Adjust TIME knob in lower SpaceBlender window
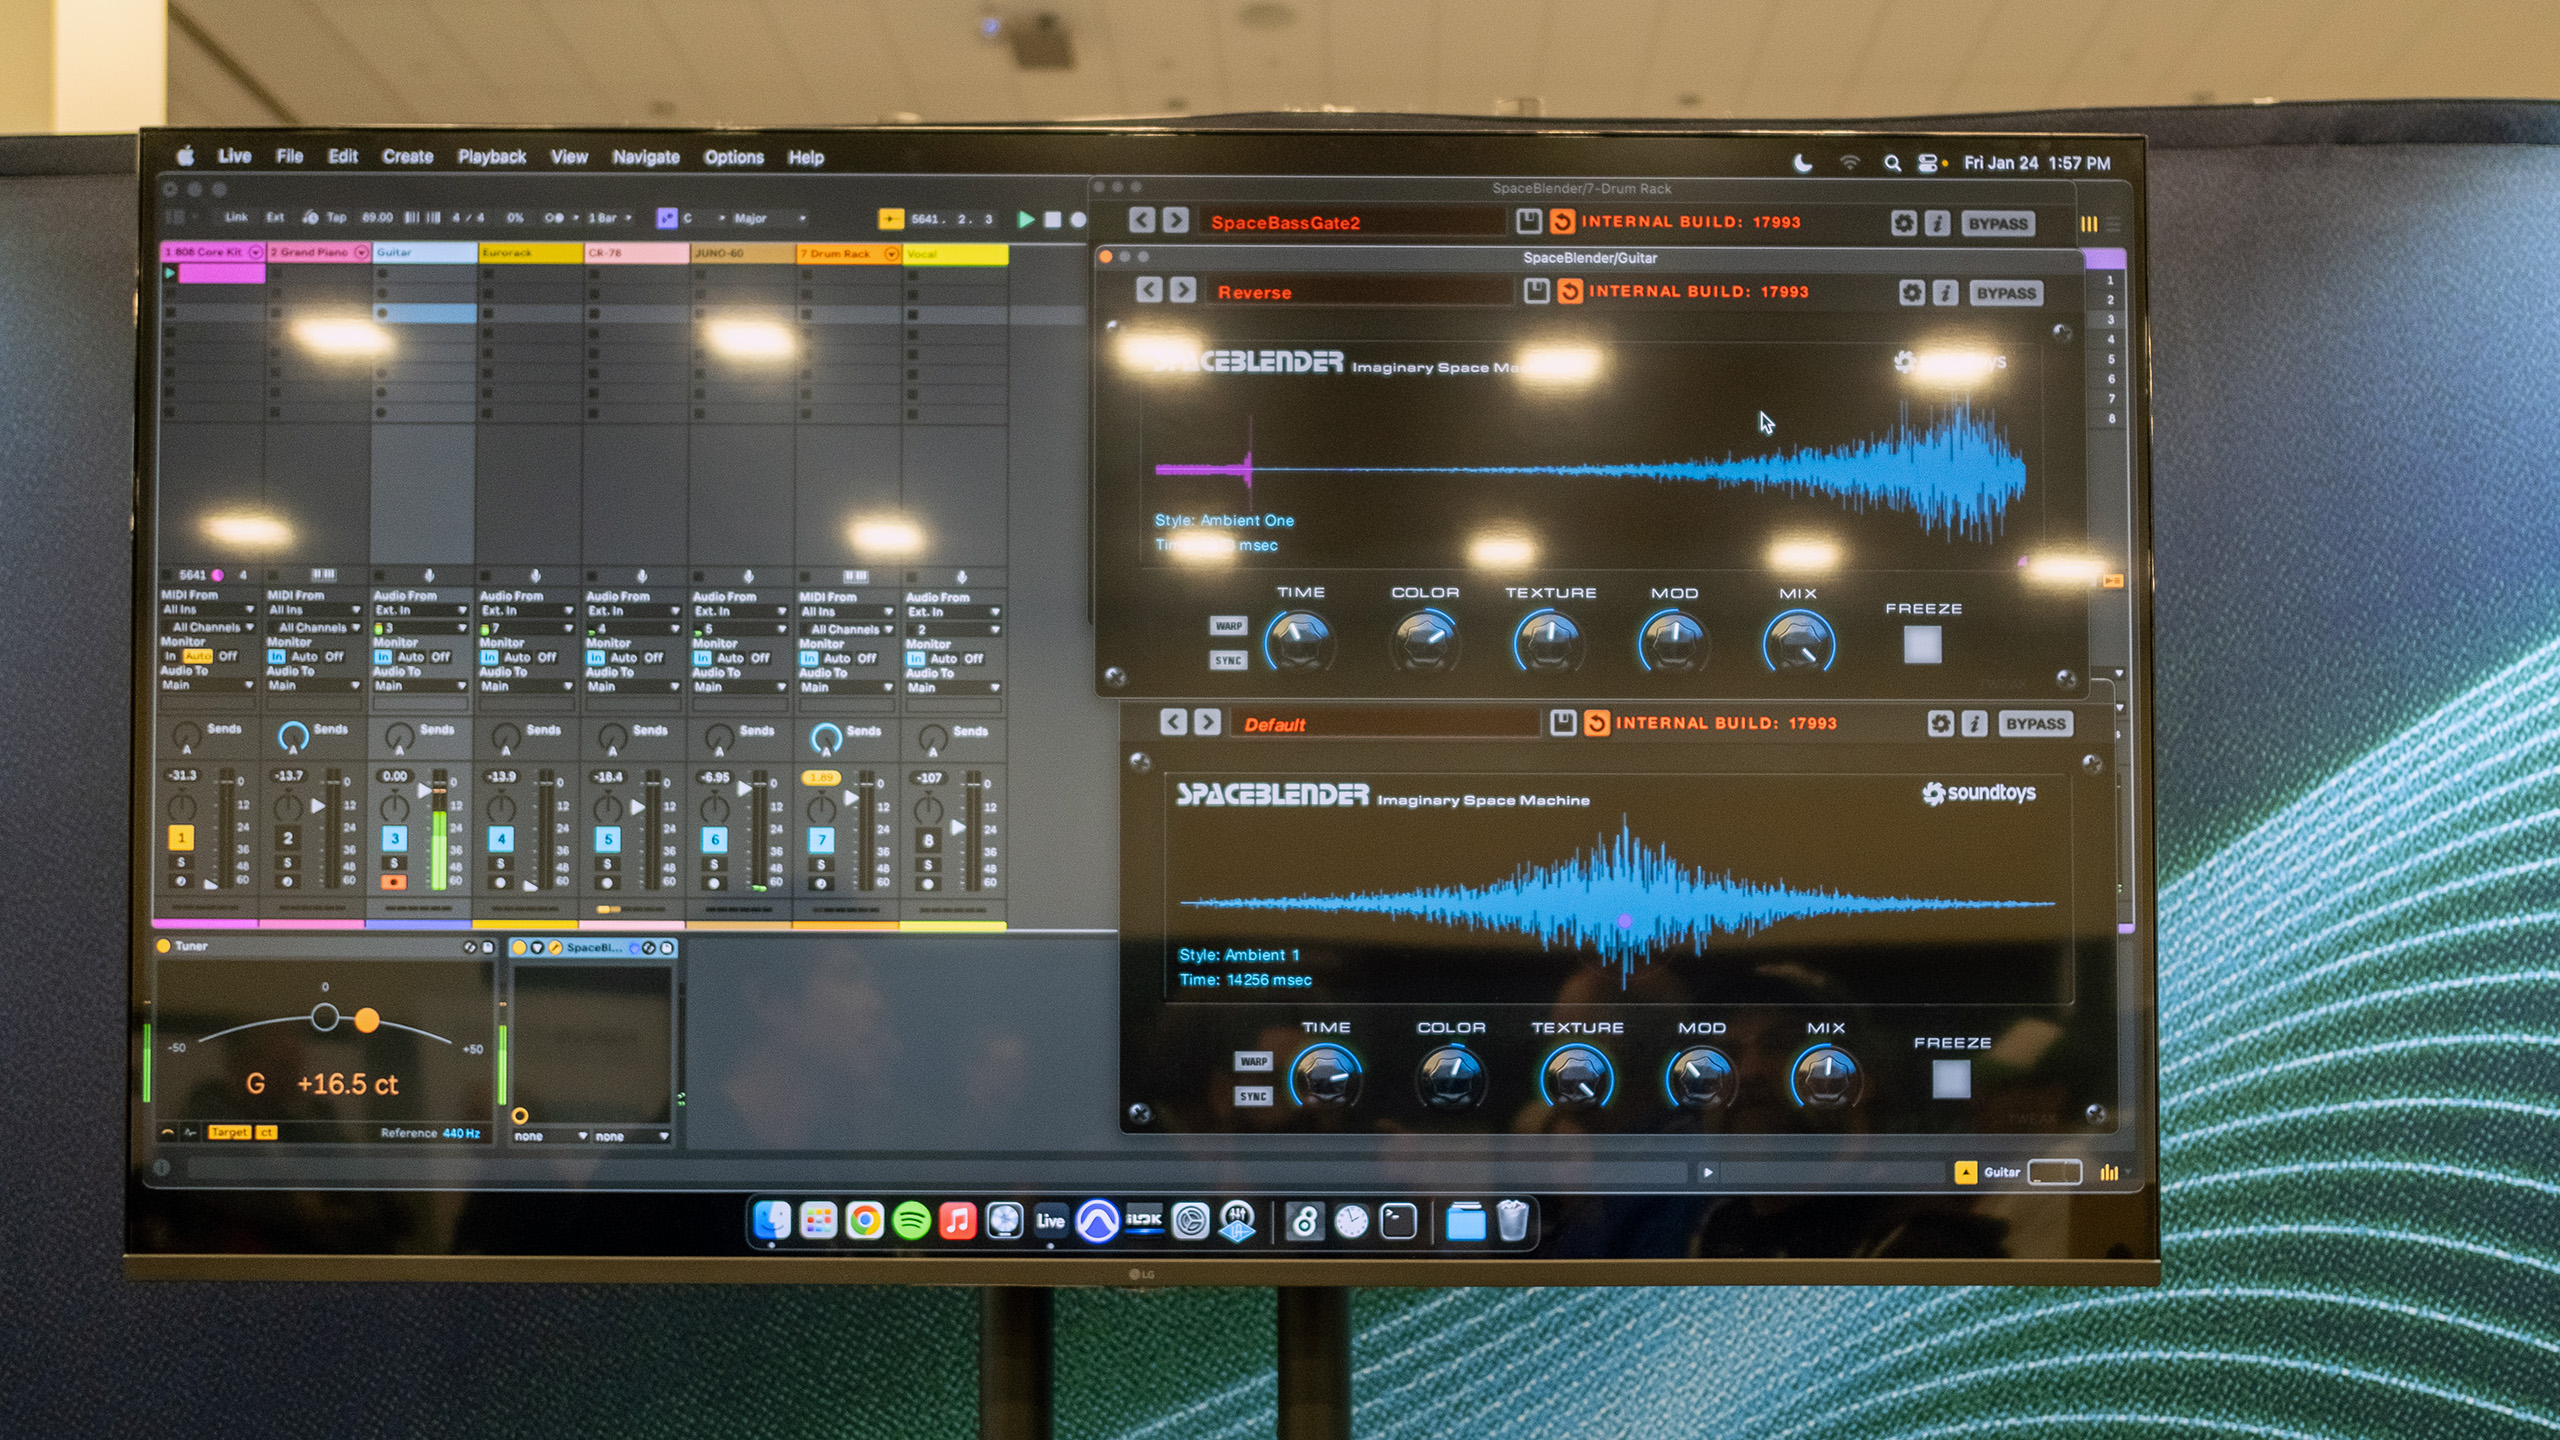Viewport: 2560px width, 1440px height. [x=1325, y=1077]
